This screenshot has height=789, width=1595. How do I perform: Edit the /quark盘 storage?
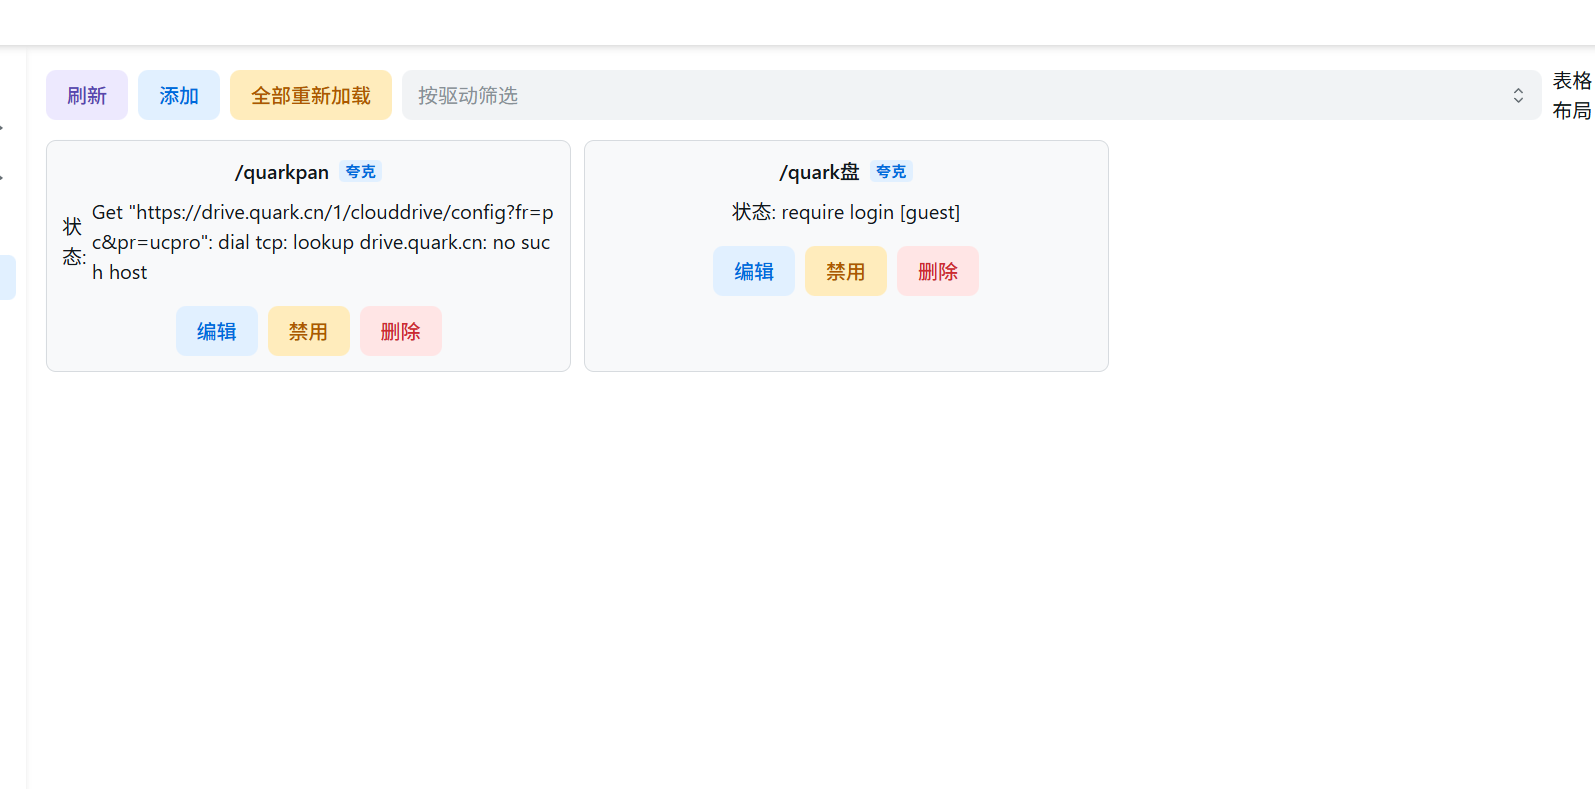tap(754, 271)
